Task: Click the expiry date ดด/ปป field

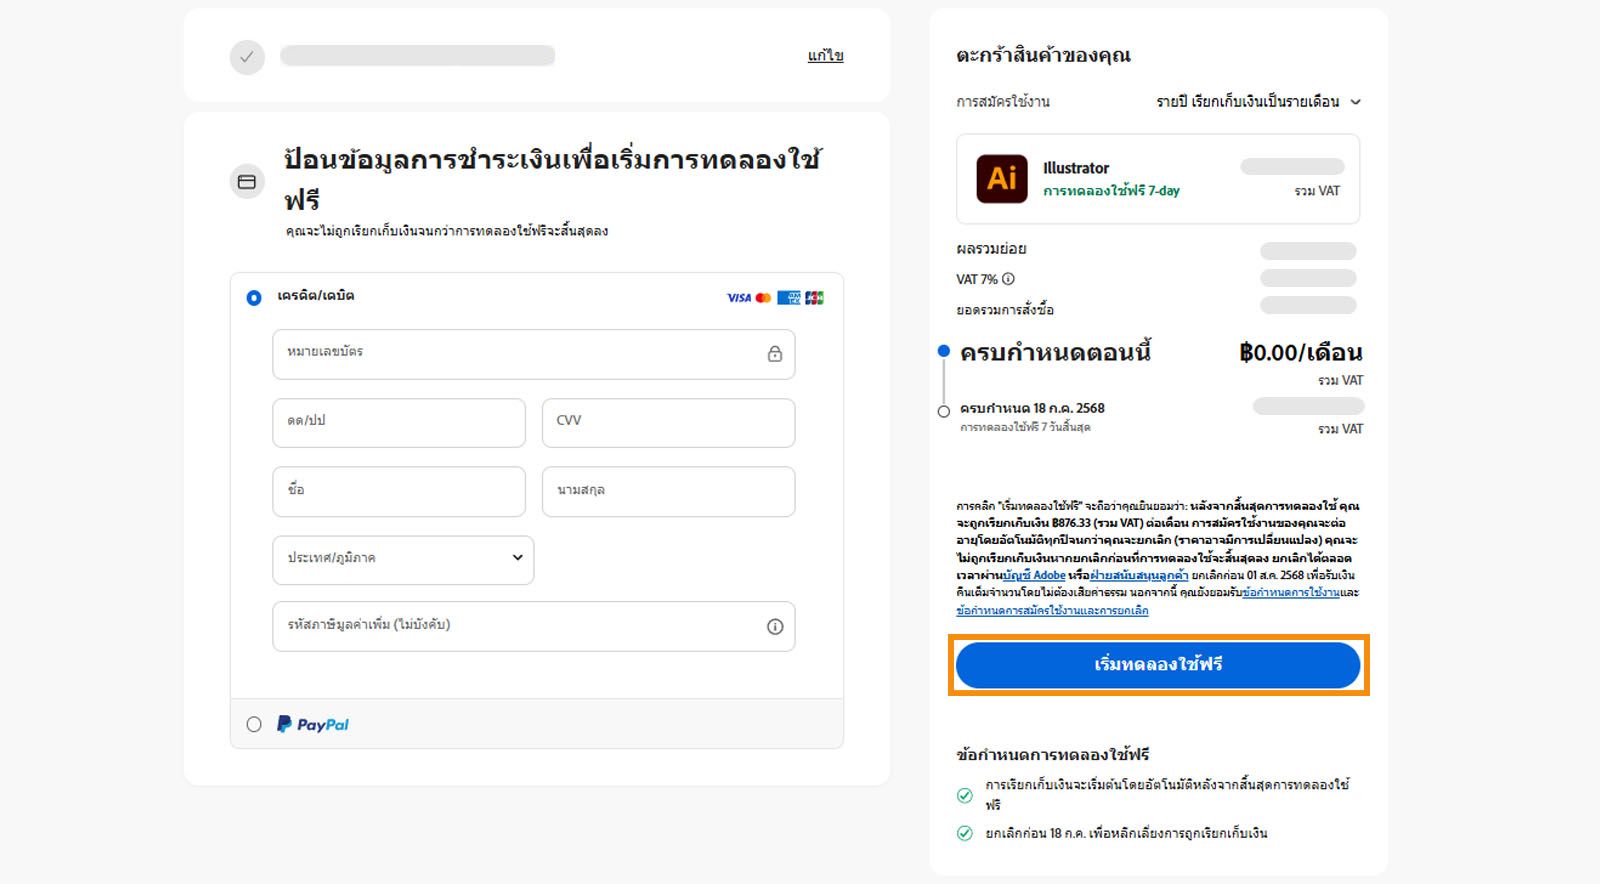Action: tap(398, 422)
